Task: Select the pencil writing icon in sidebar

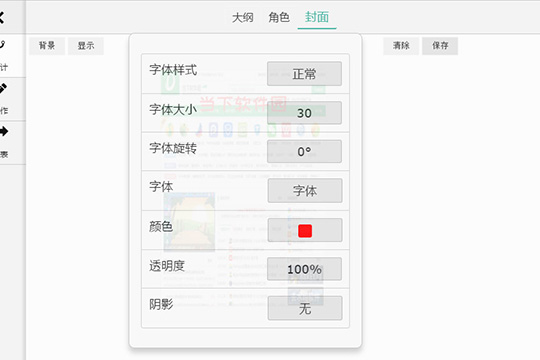Action: click(x=3, y=89)
